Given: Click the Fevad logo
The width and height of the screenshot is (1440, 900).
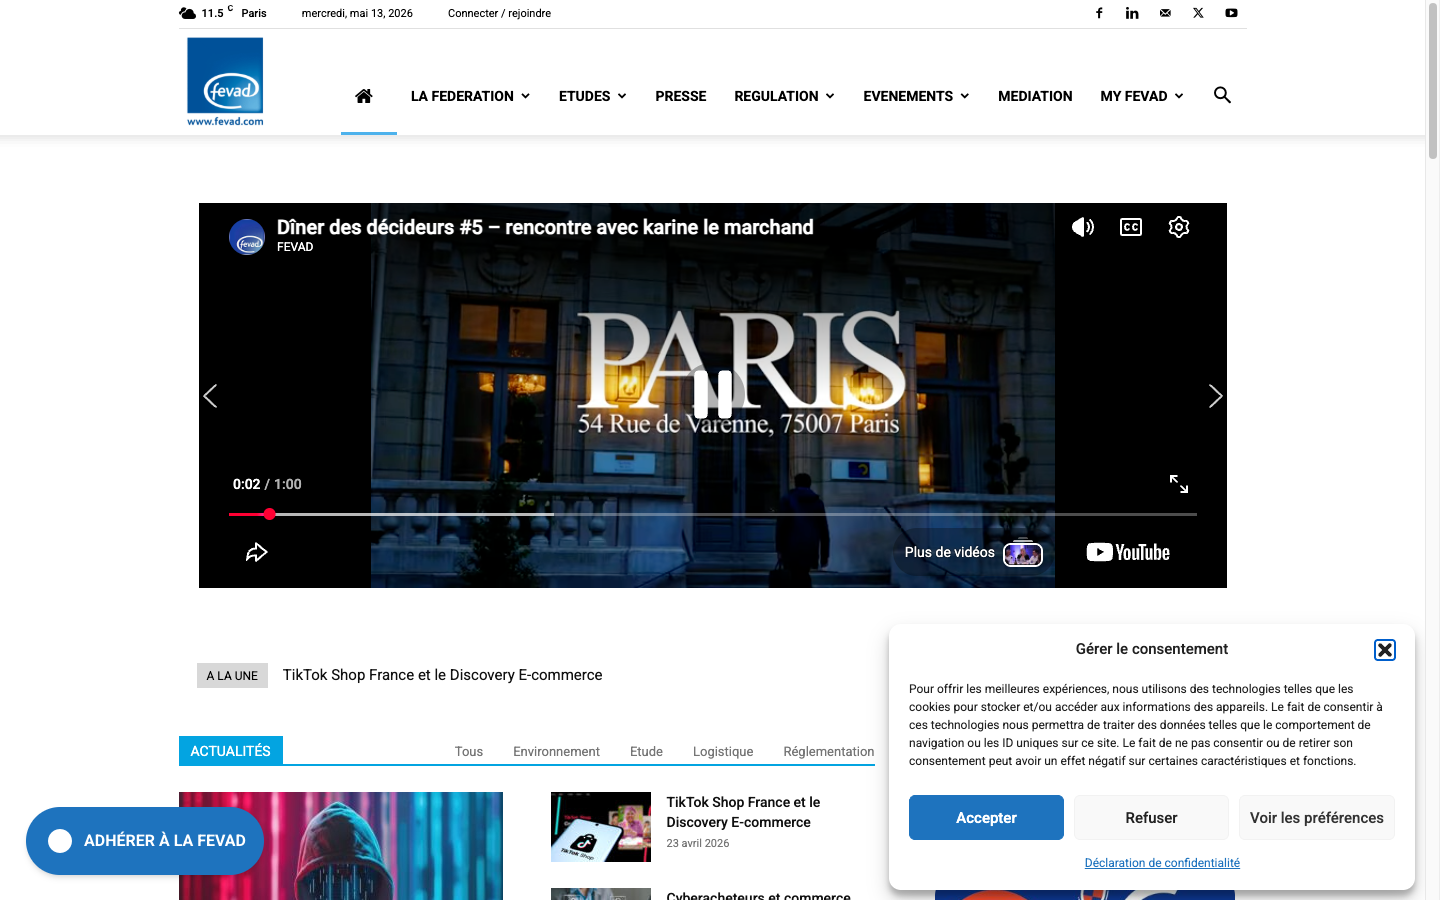Looking at the screenshot, I should [x=225, y=82].
